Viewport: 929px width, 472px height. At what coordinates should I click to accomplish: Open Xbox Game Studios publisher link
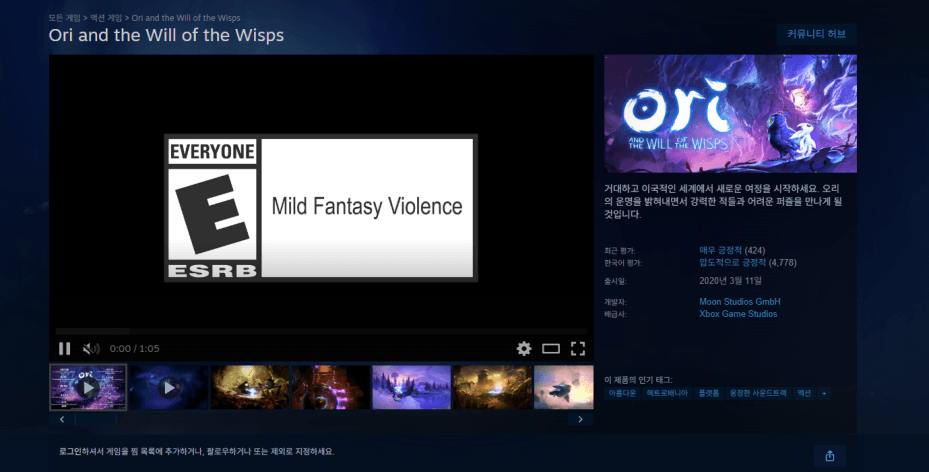(738, 314)
